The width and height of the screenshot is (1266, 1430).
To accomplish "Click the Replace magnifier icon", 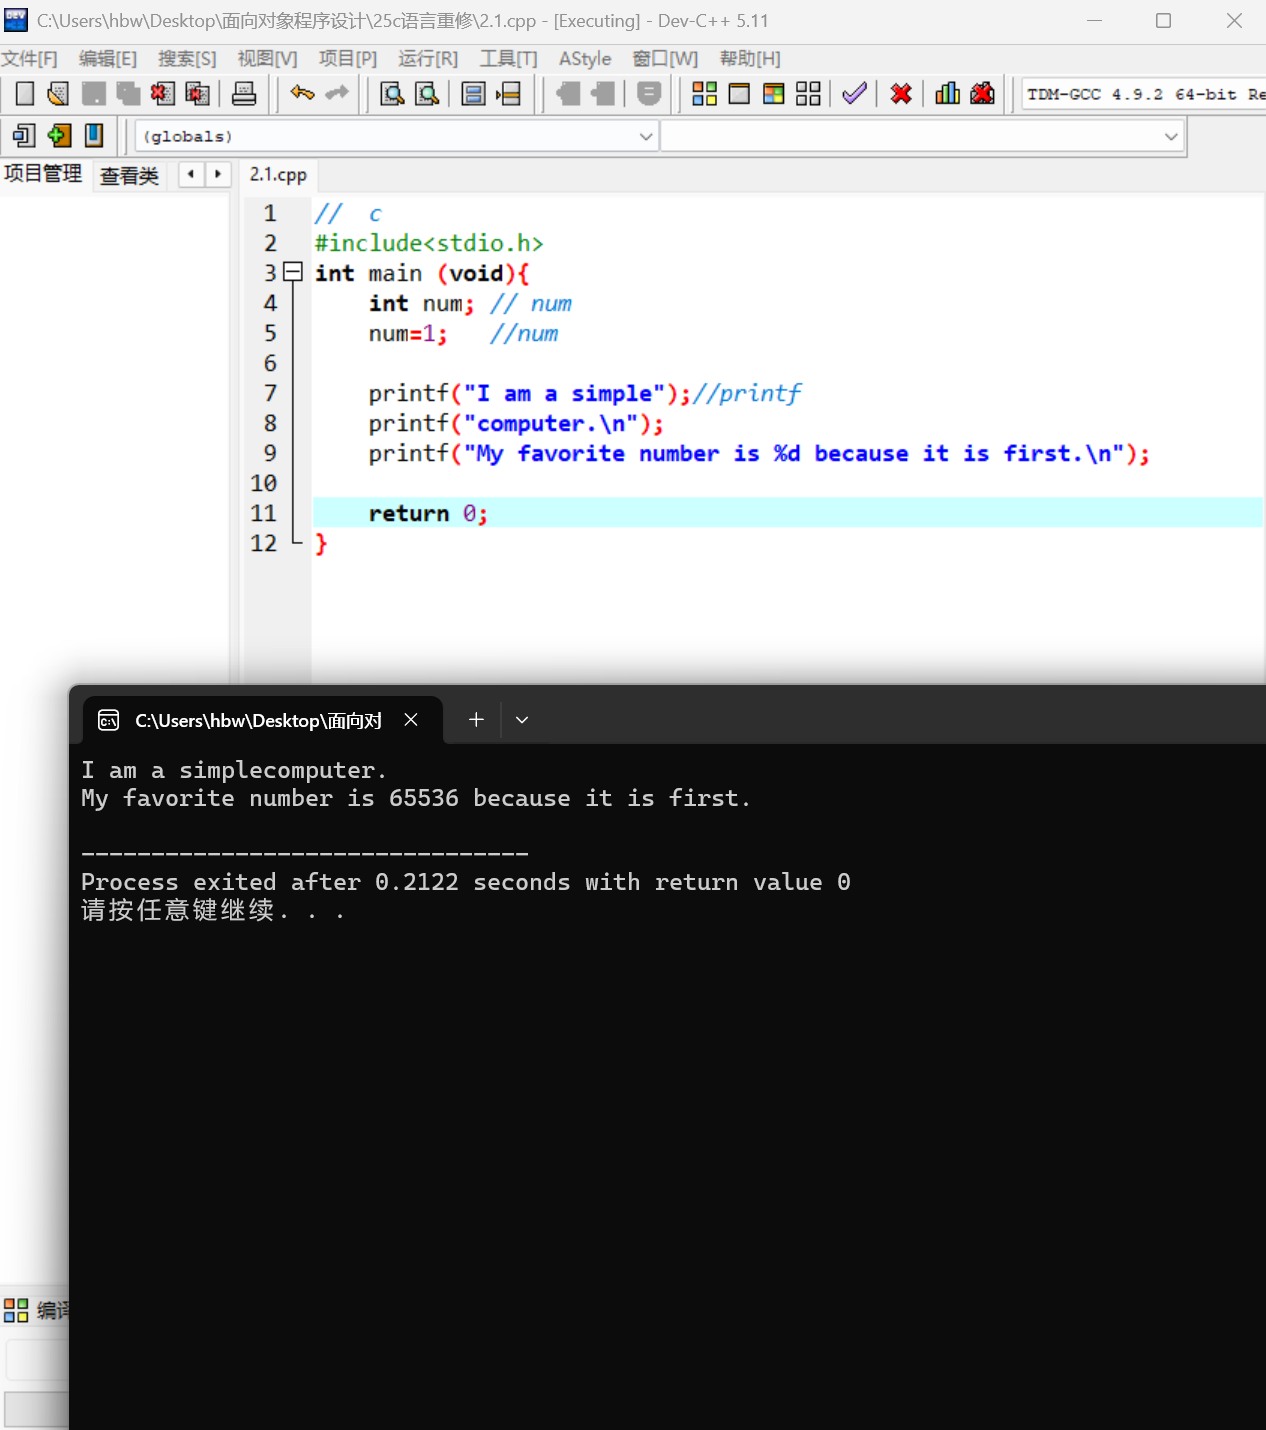I will click(x=427, y=94).
